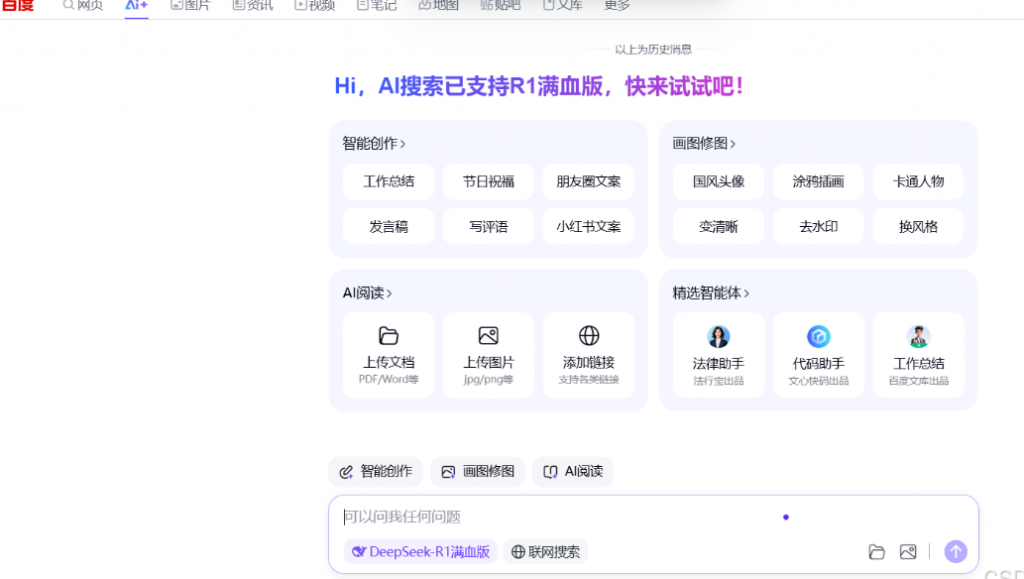The image size is (1024, 579).
Task: Open the 法律助手 agent avatar
Action: click(718, 337)
